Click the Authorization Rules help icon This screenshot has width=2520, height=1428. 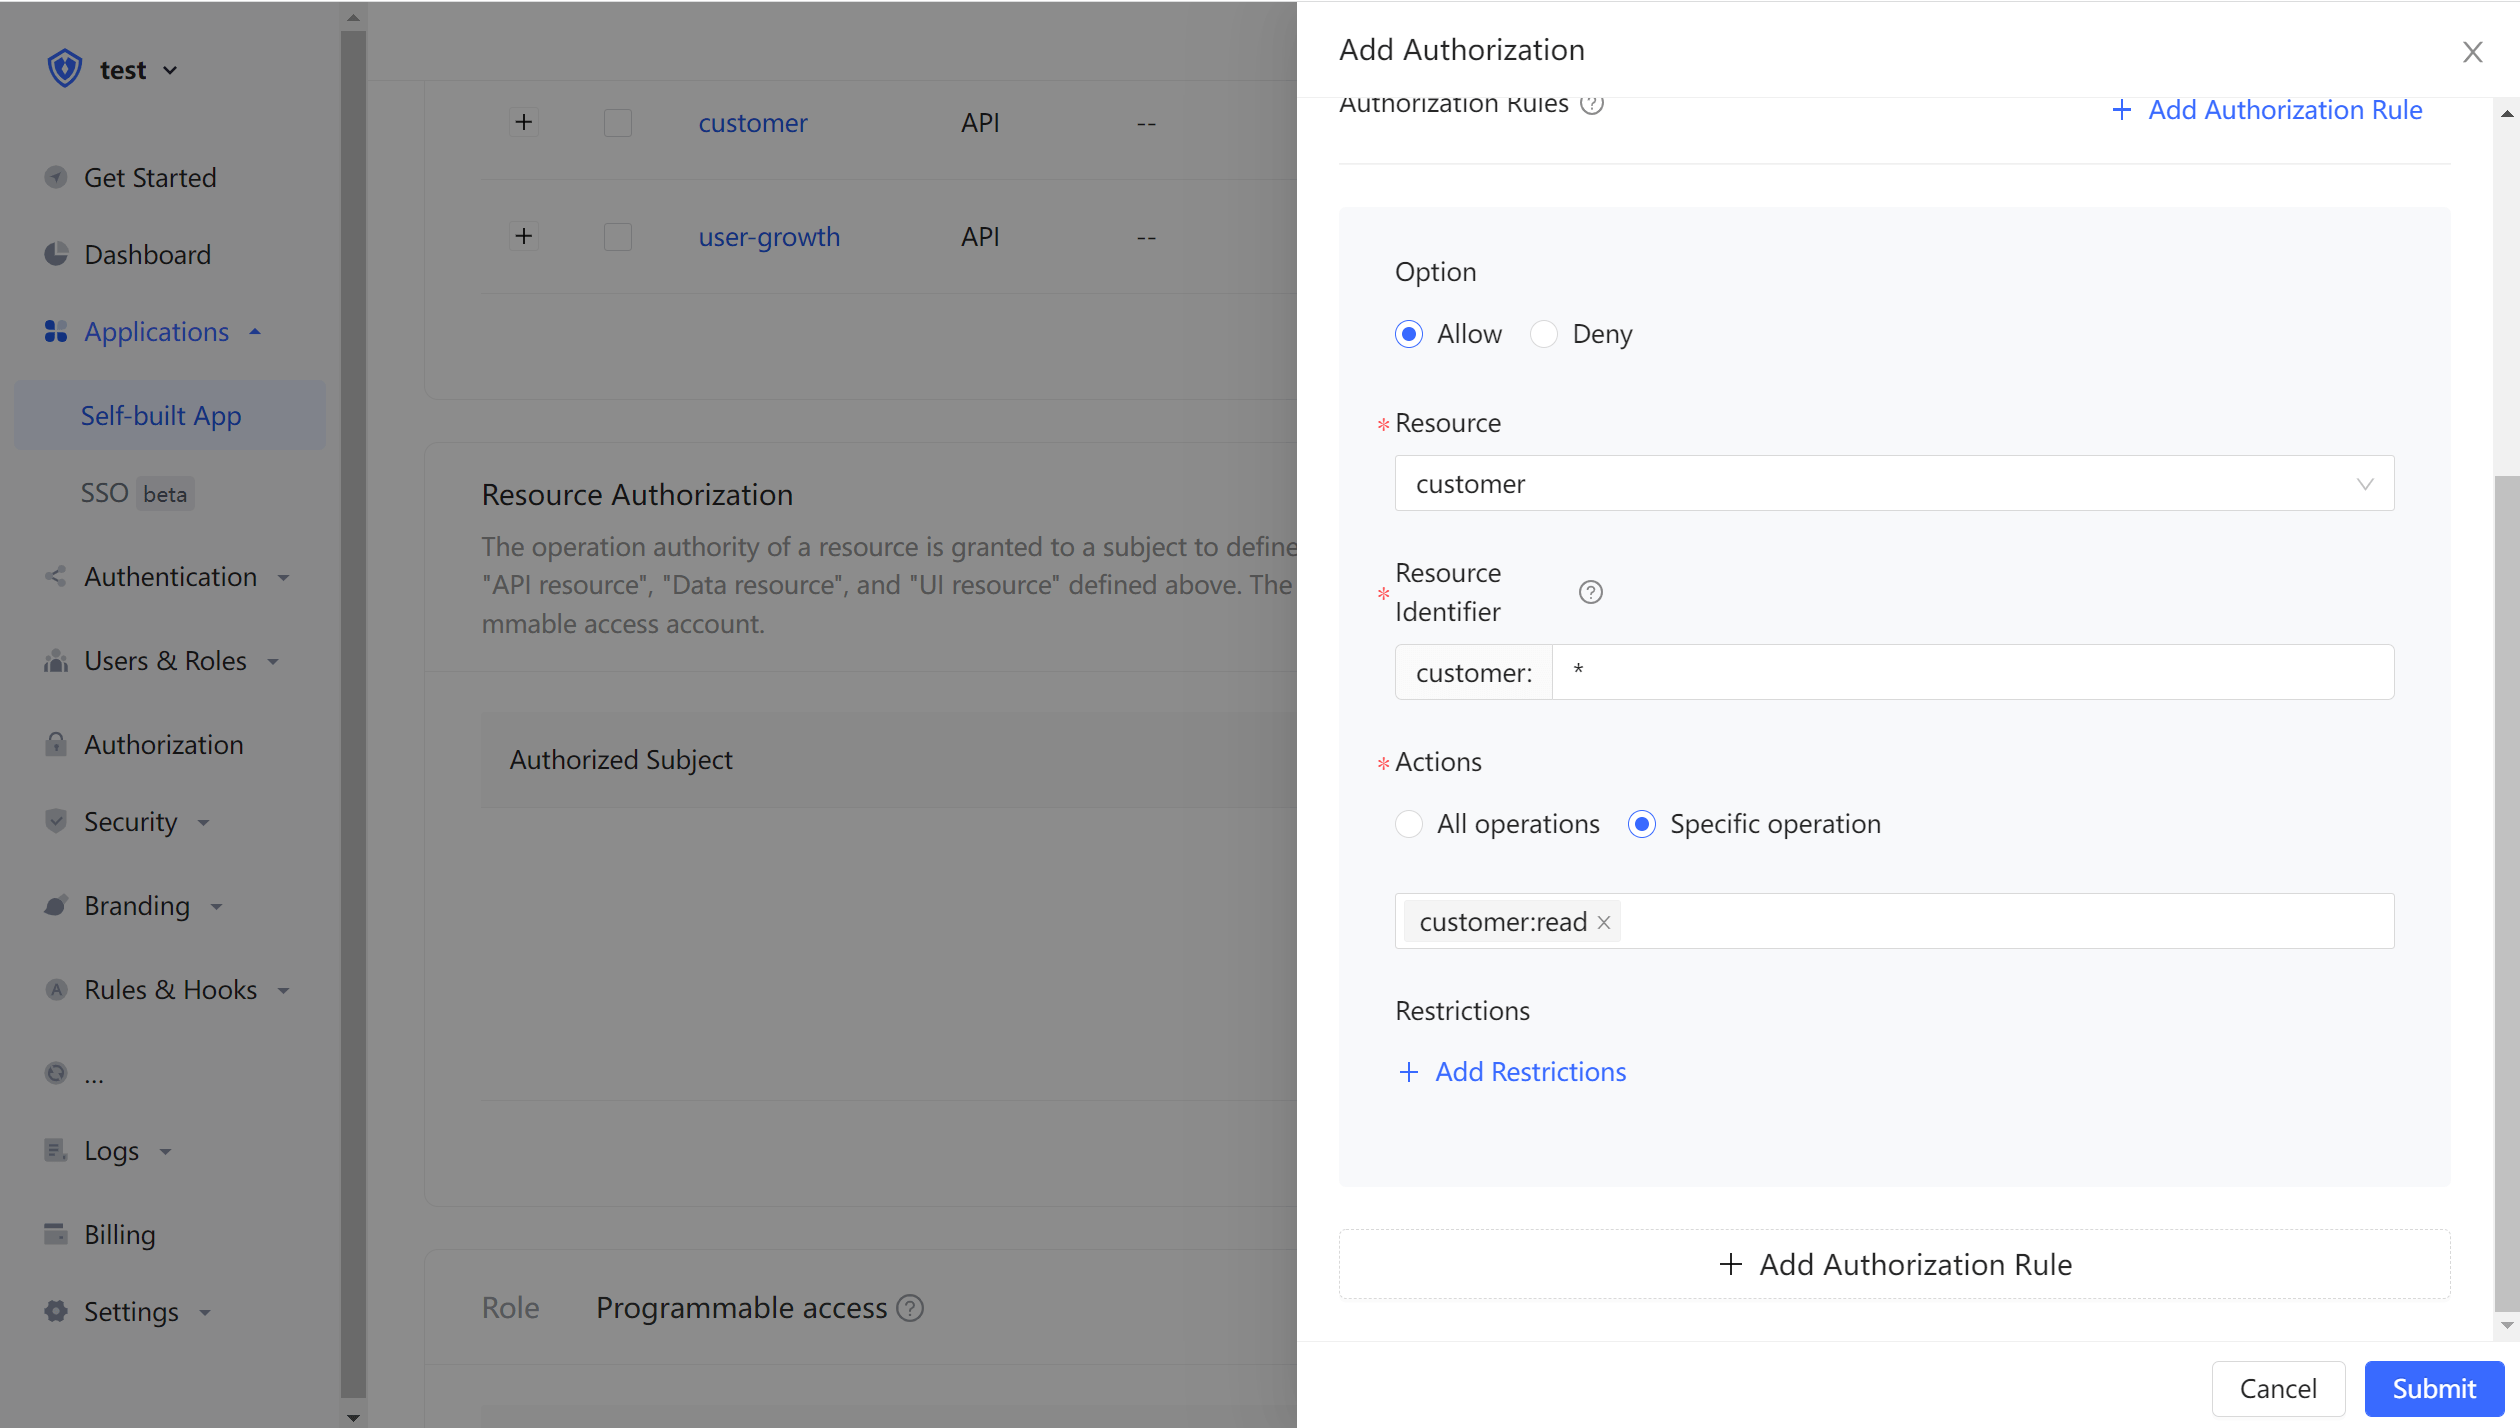(1592, 104)
